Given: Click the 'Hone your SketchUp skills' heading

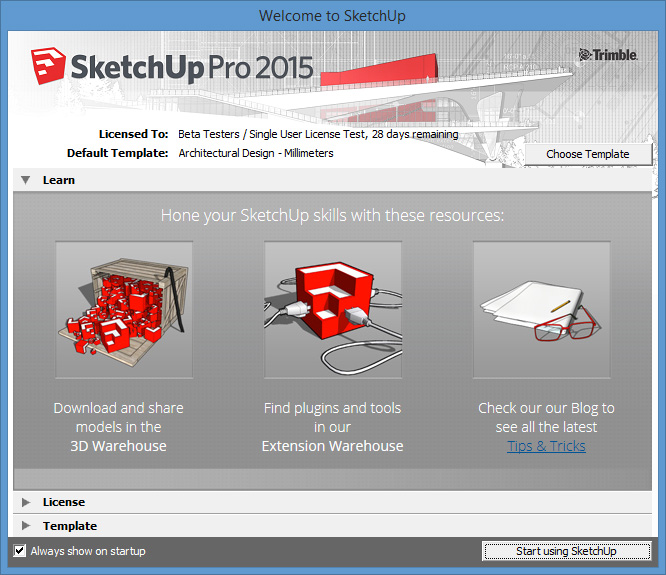Looking at the screenshot, I should 333,215.
